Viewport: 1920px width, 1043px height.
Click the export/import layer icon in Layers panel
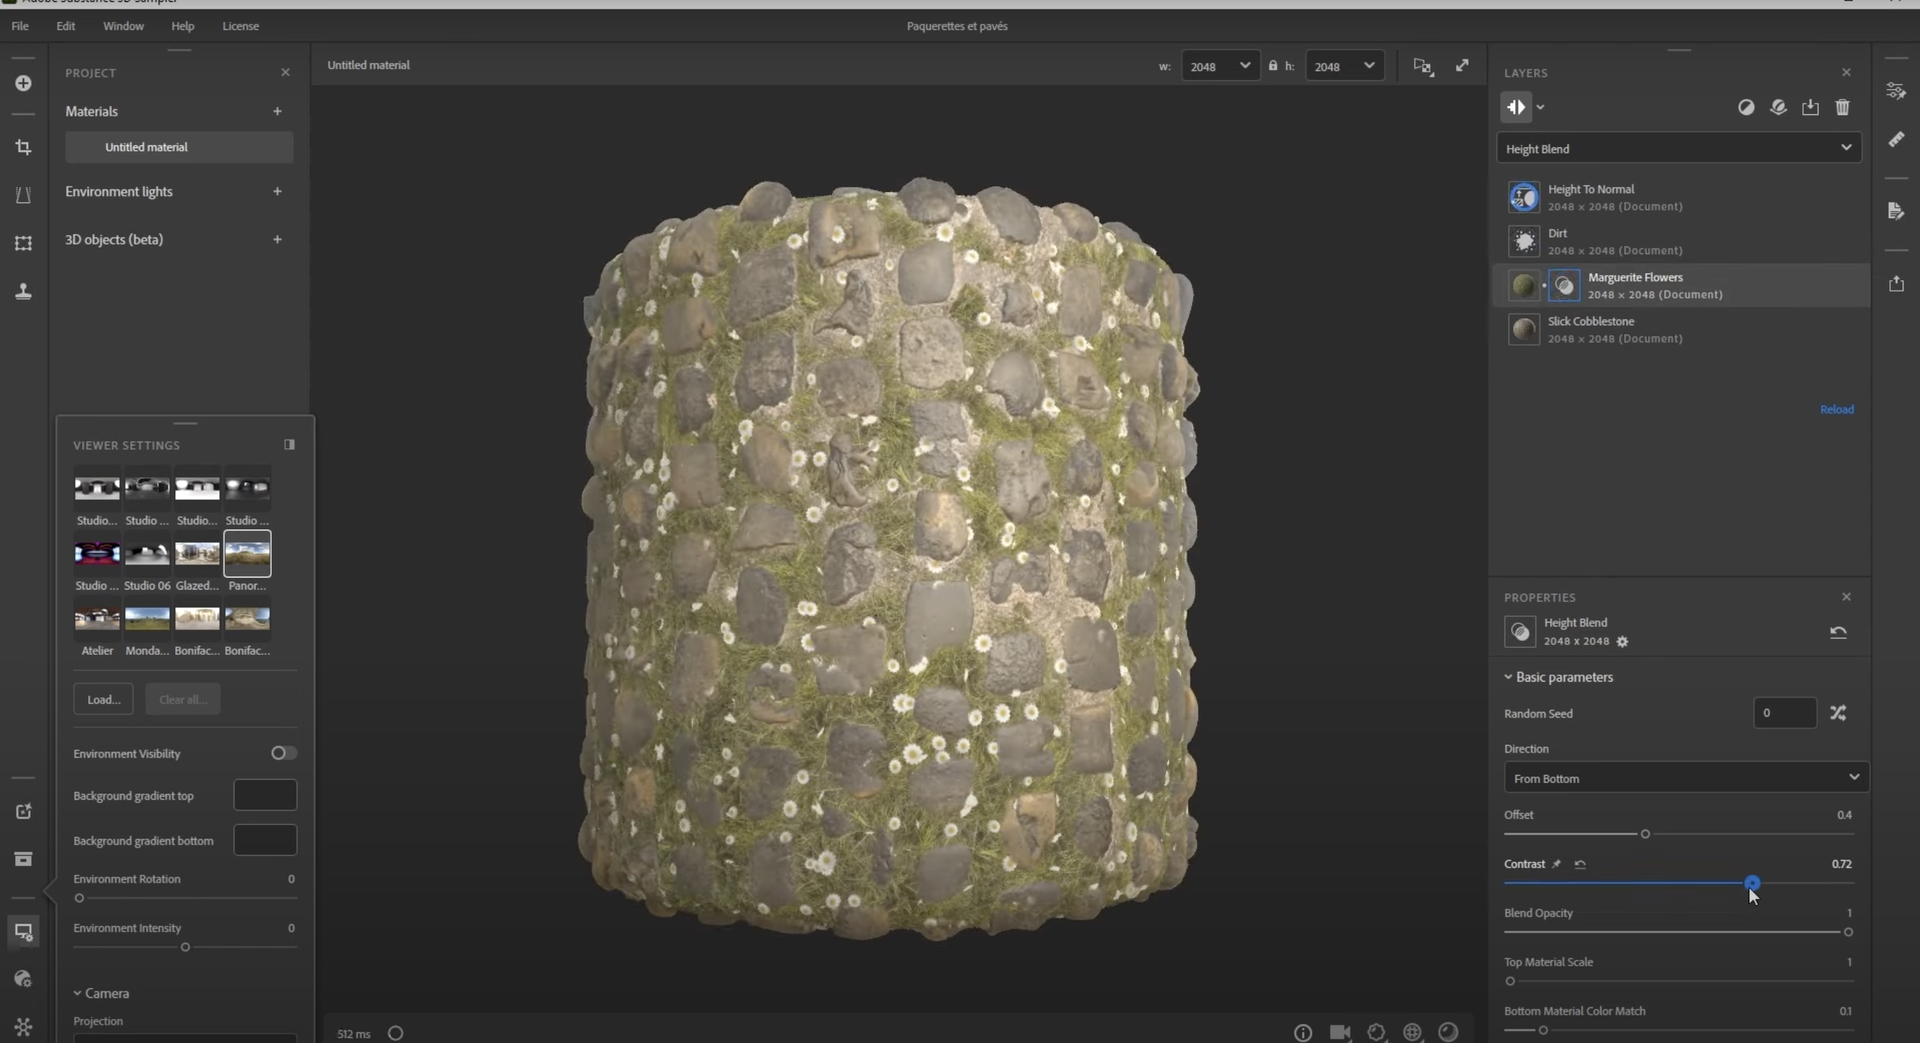point(1811,107)
